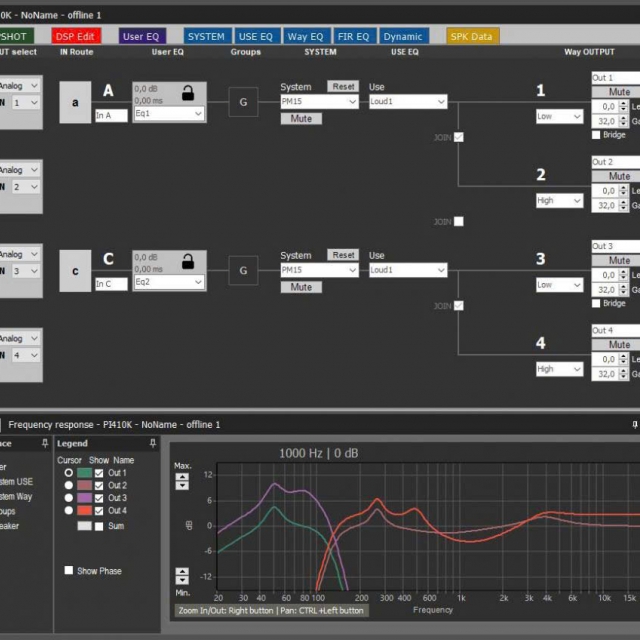Switch to the FIR EQ tab
This screenshot has width=640, height=640.
pyautogui.click(x=353, y=36)
